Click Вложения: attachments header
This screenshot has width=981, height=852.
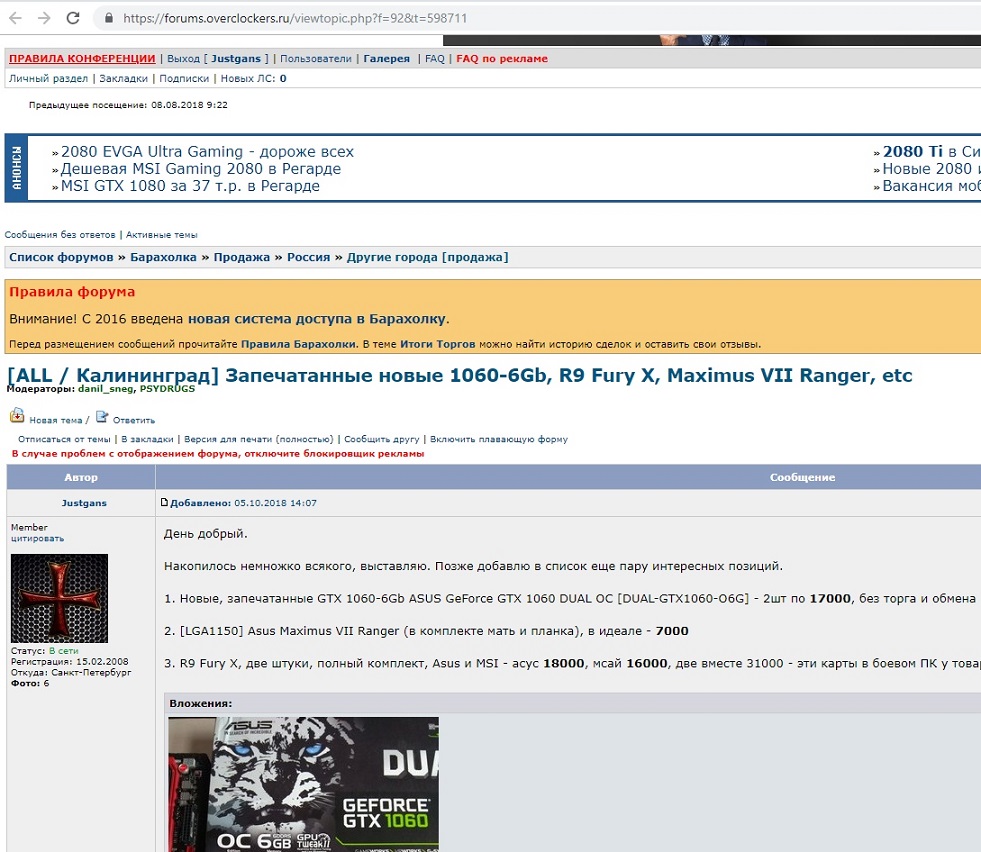[x=200, y=703]
